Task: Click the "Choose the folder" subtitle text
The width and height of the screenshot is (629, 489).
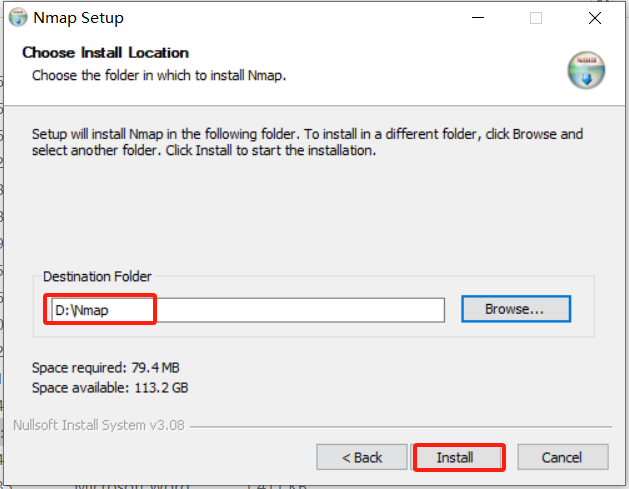Action: [x=159, y=75]
